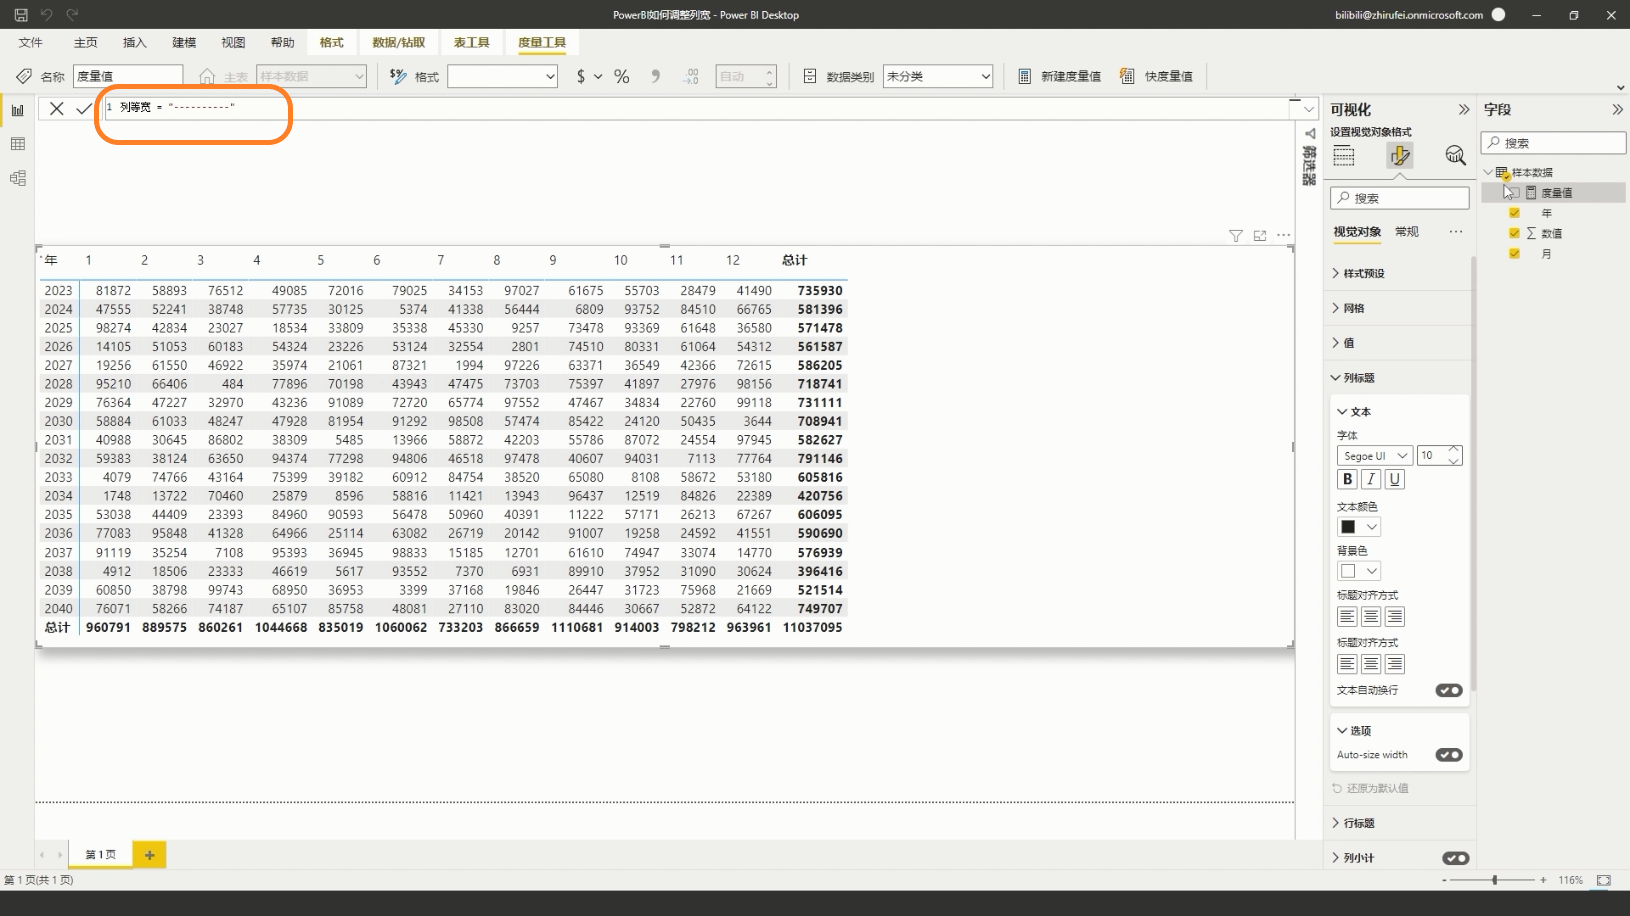Screen dimensions: 1630x916
Task: Click the New Measure (新建度量值) button
Action: 1059,76
